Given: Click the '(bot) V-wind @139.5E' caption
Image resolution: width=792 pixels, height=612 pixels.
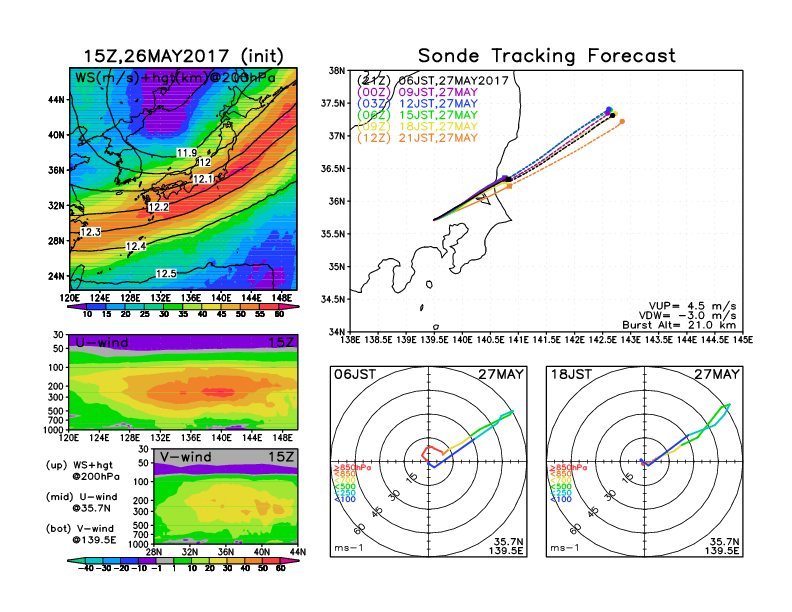Looking at the screenshot, I should (81, 534).
